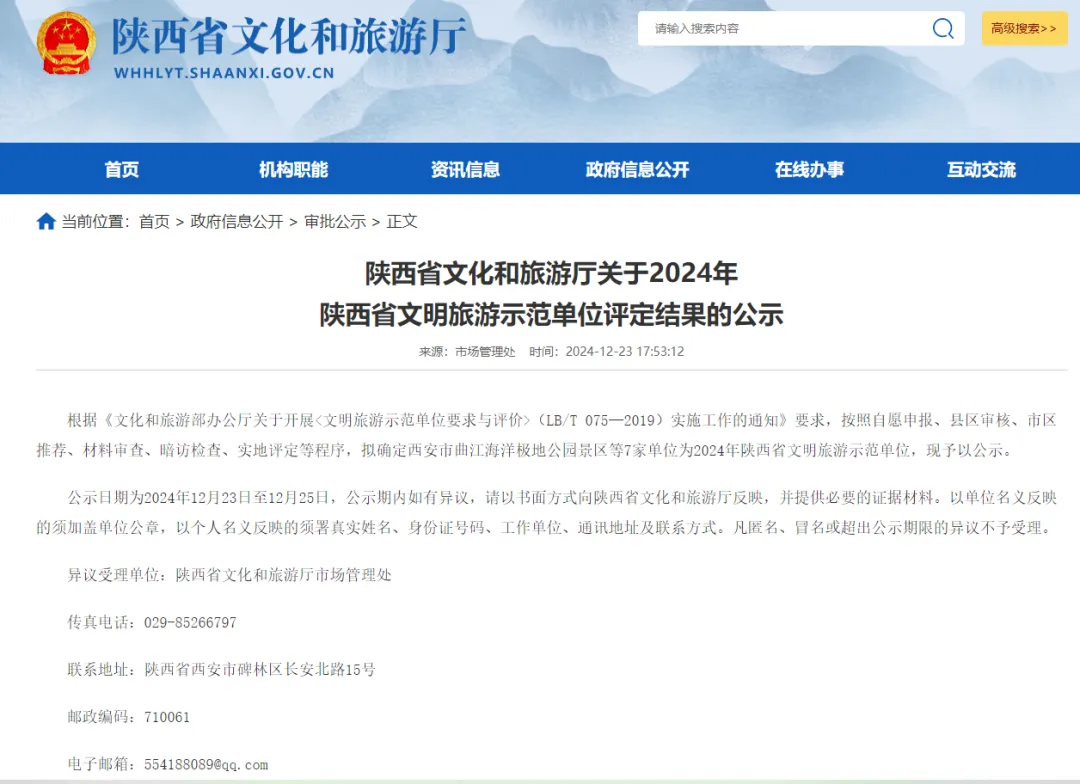Click the address 陕西省西安市碑林区长安北路15号

(260, 670)
